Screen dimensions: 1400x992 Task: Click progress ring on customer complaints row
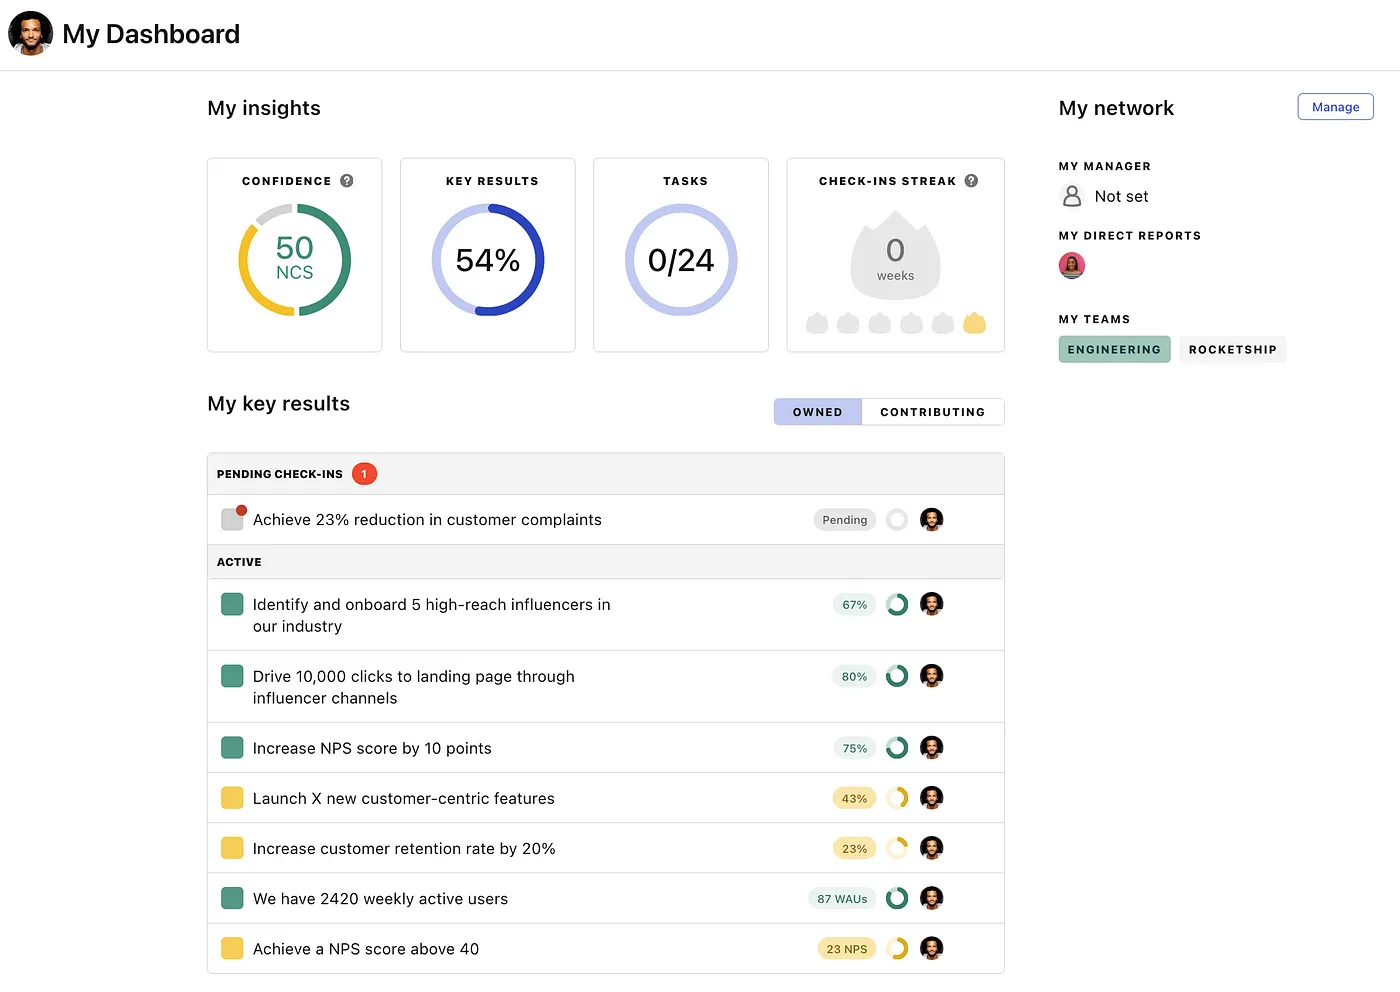[x=897, y=520]
